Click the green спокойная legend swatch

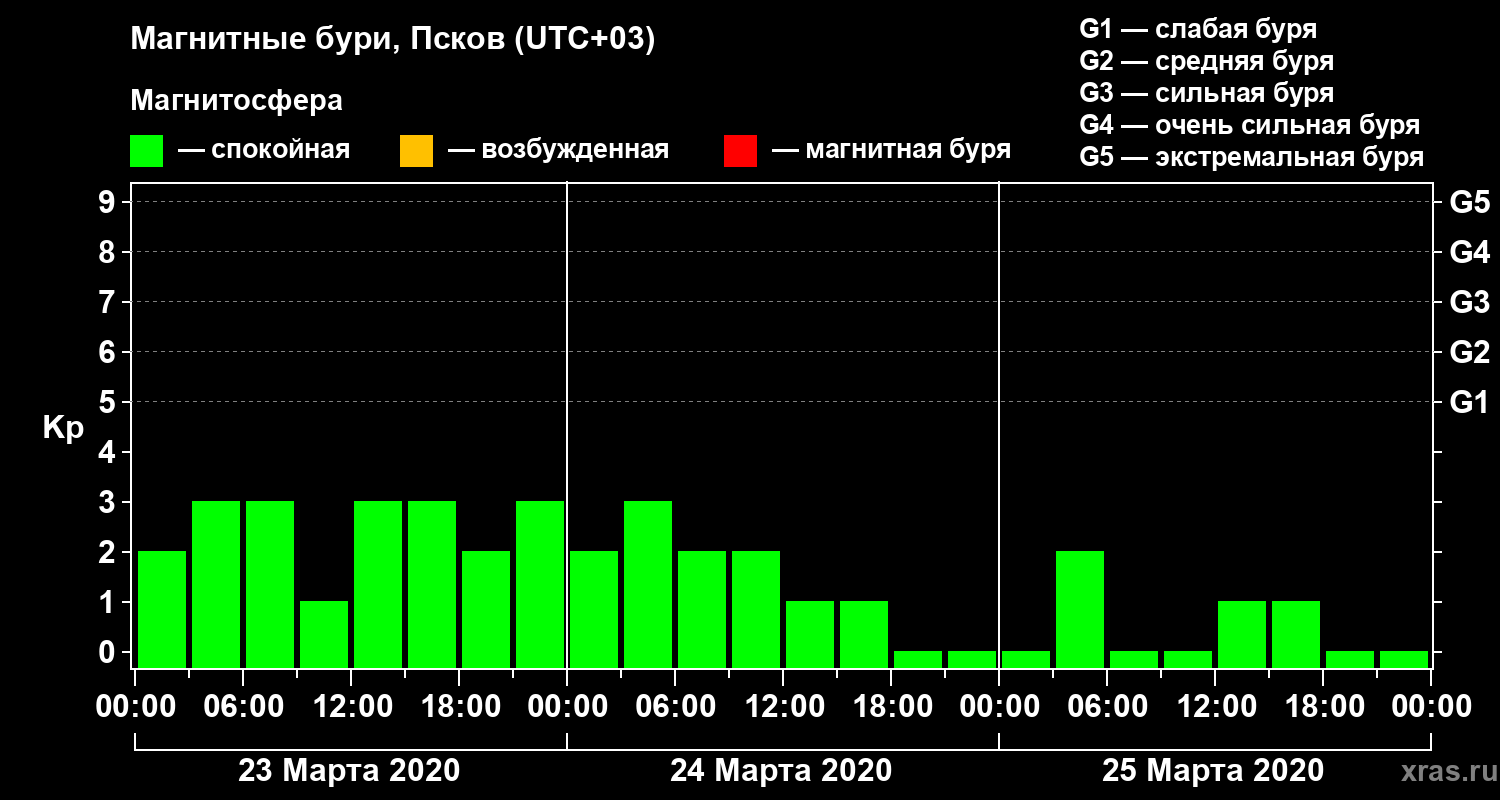147,151
